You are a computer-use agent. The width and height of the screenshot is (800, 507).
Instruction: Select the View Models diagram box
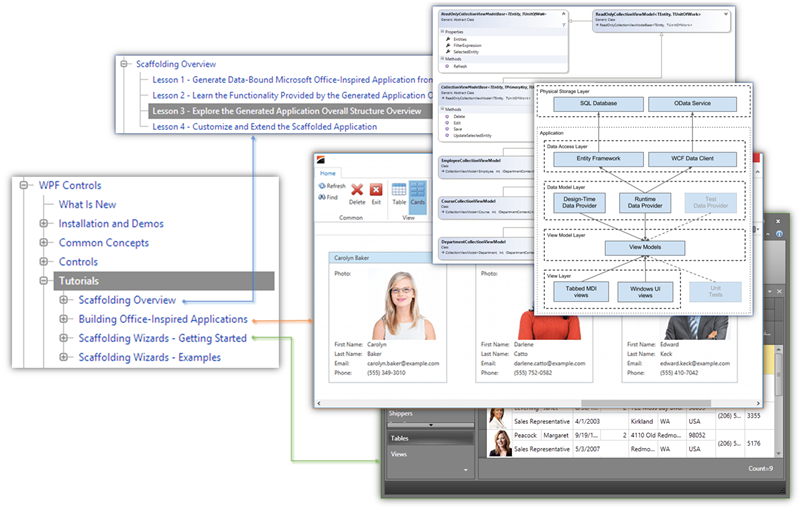644,247
